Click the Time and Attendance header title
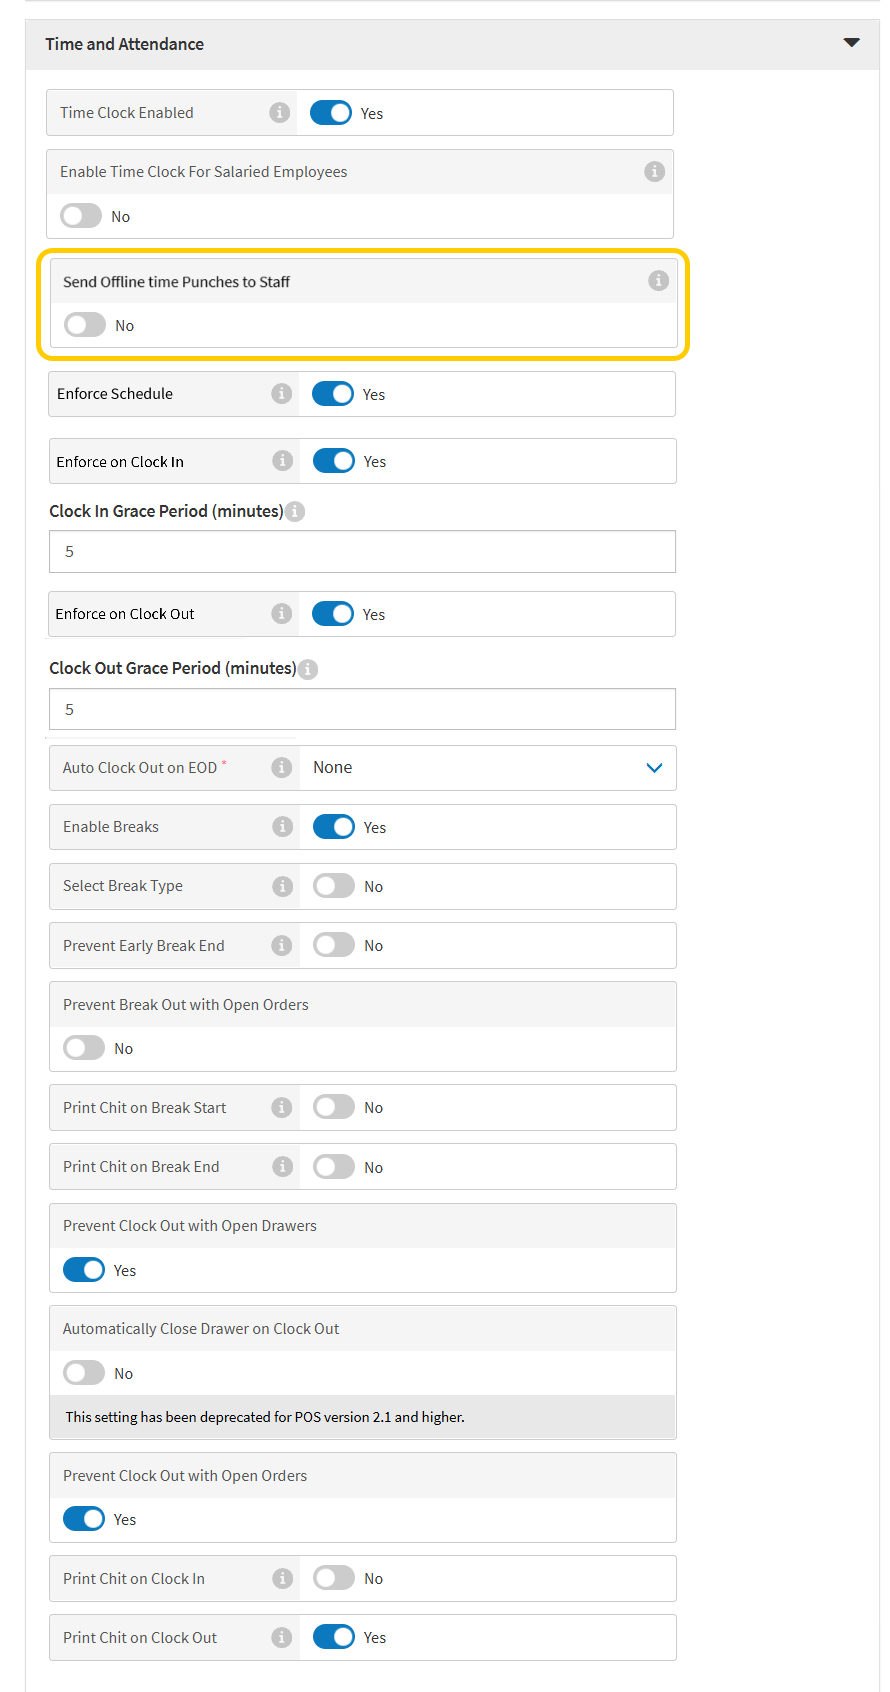The width and height of the screenshot is (890, 1692). (125, 44)
